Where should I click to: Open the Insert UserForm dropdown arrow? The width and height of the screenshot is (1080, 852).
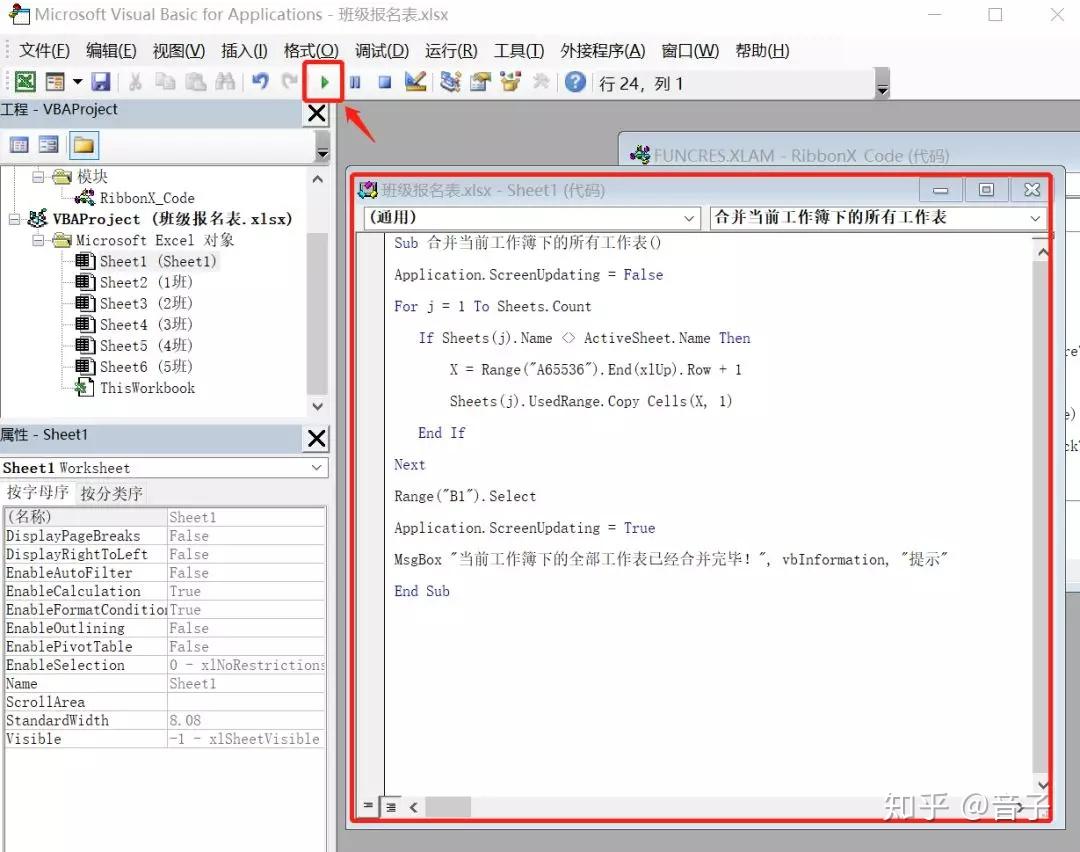click(x=77, y=82)
